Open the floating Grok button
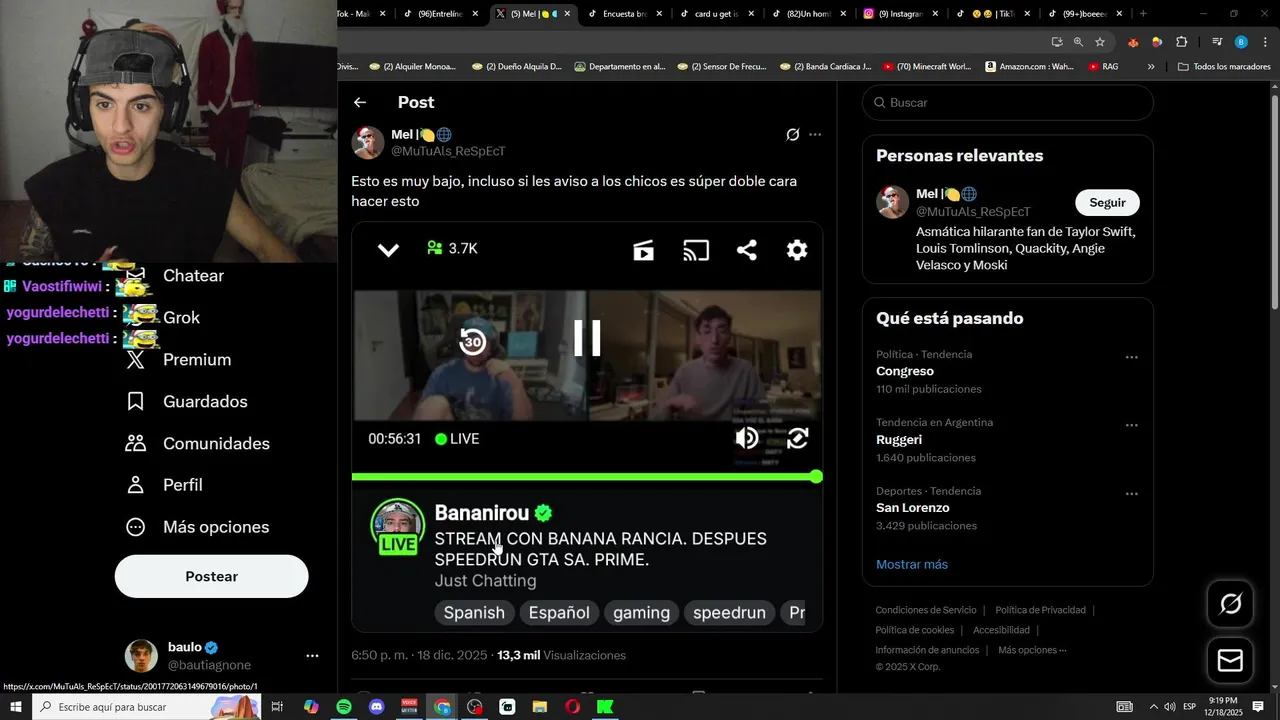1280x720 pixels. [x=1230, y=603]
